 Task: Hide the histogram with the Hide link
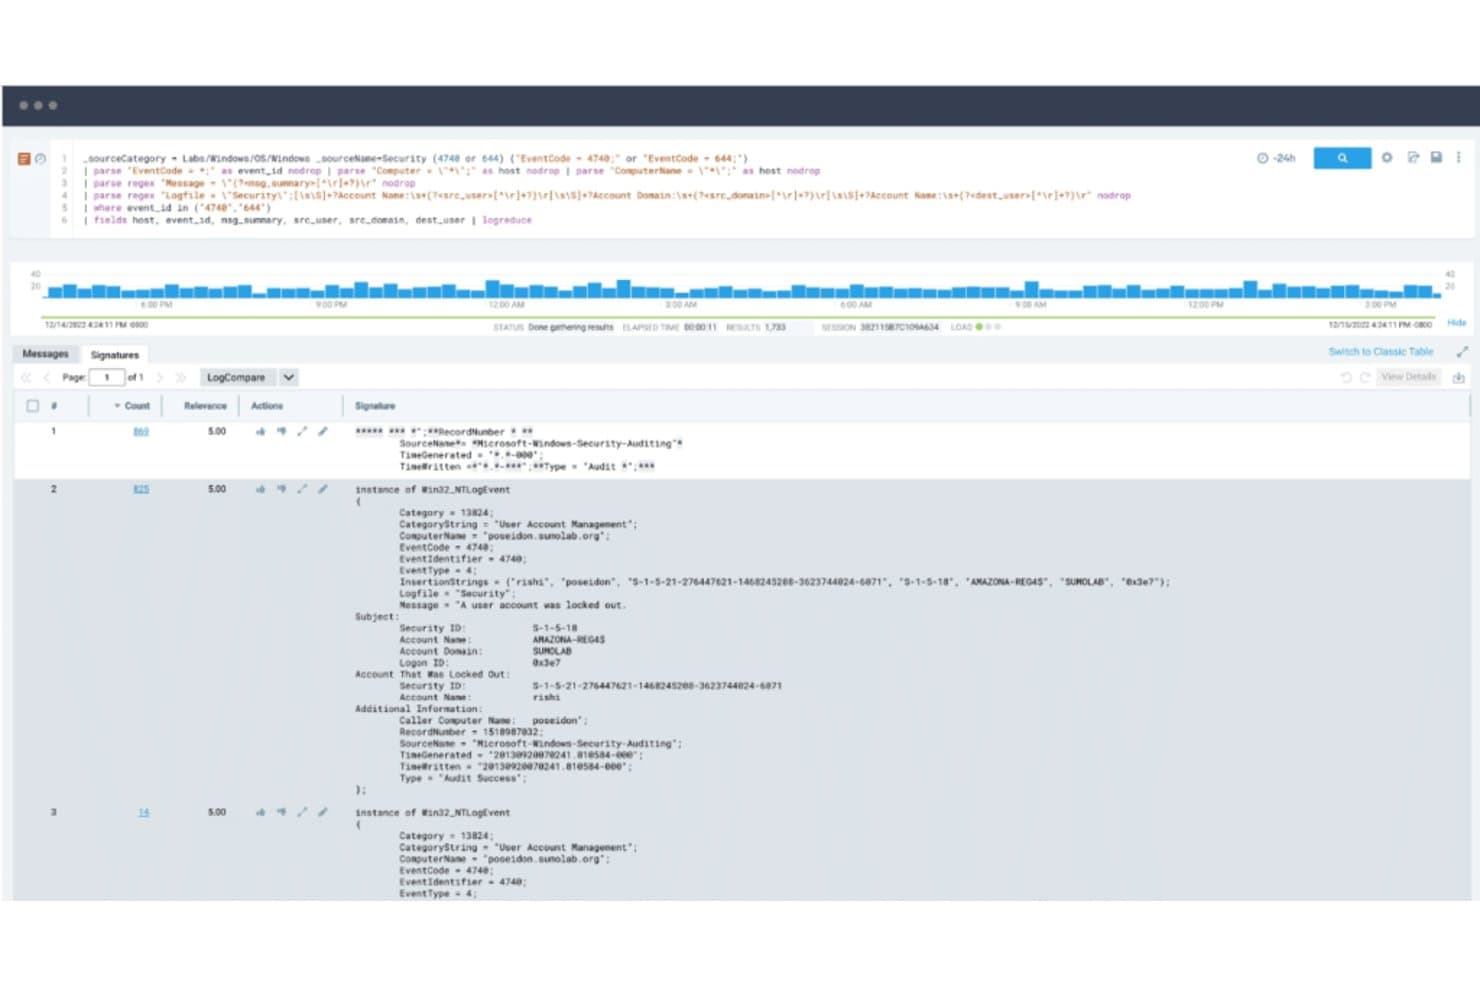1457,323
